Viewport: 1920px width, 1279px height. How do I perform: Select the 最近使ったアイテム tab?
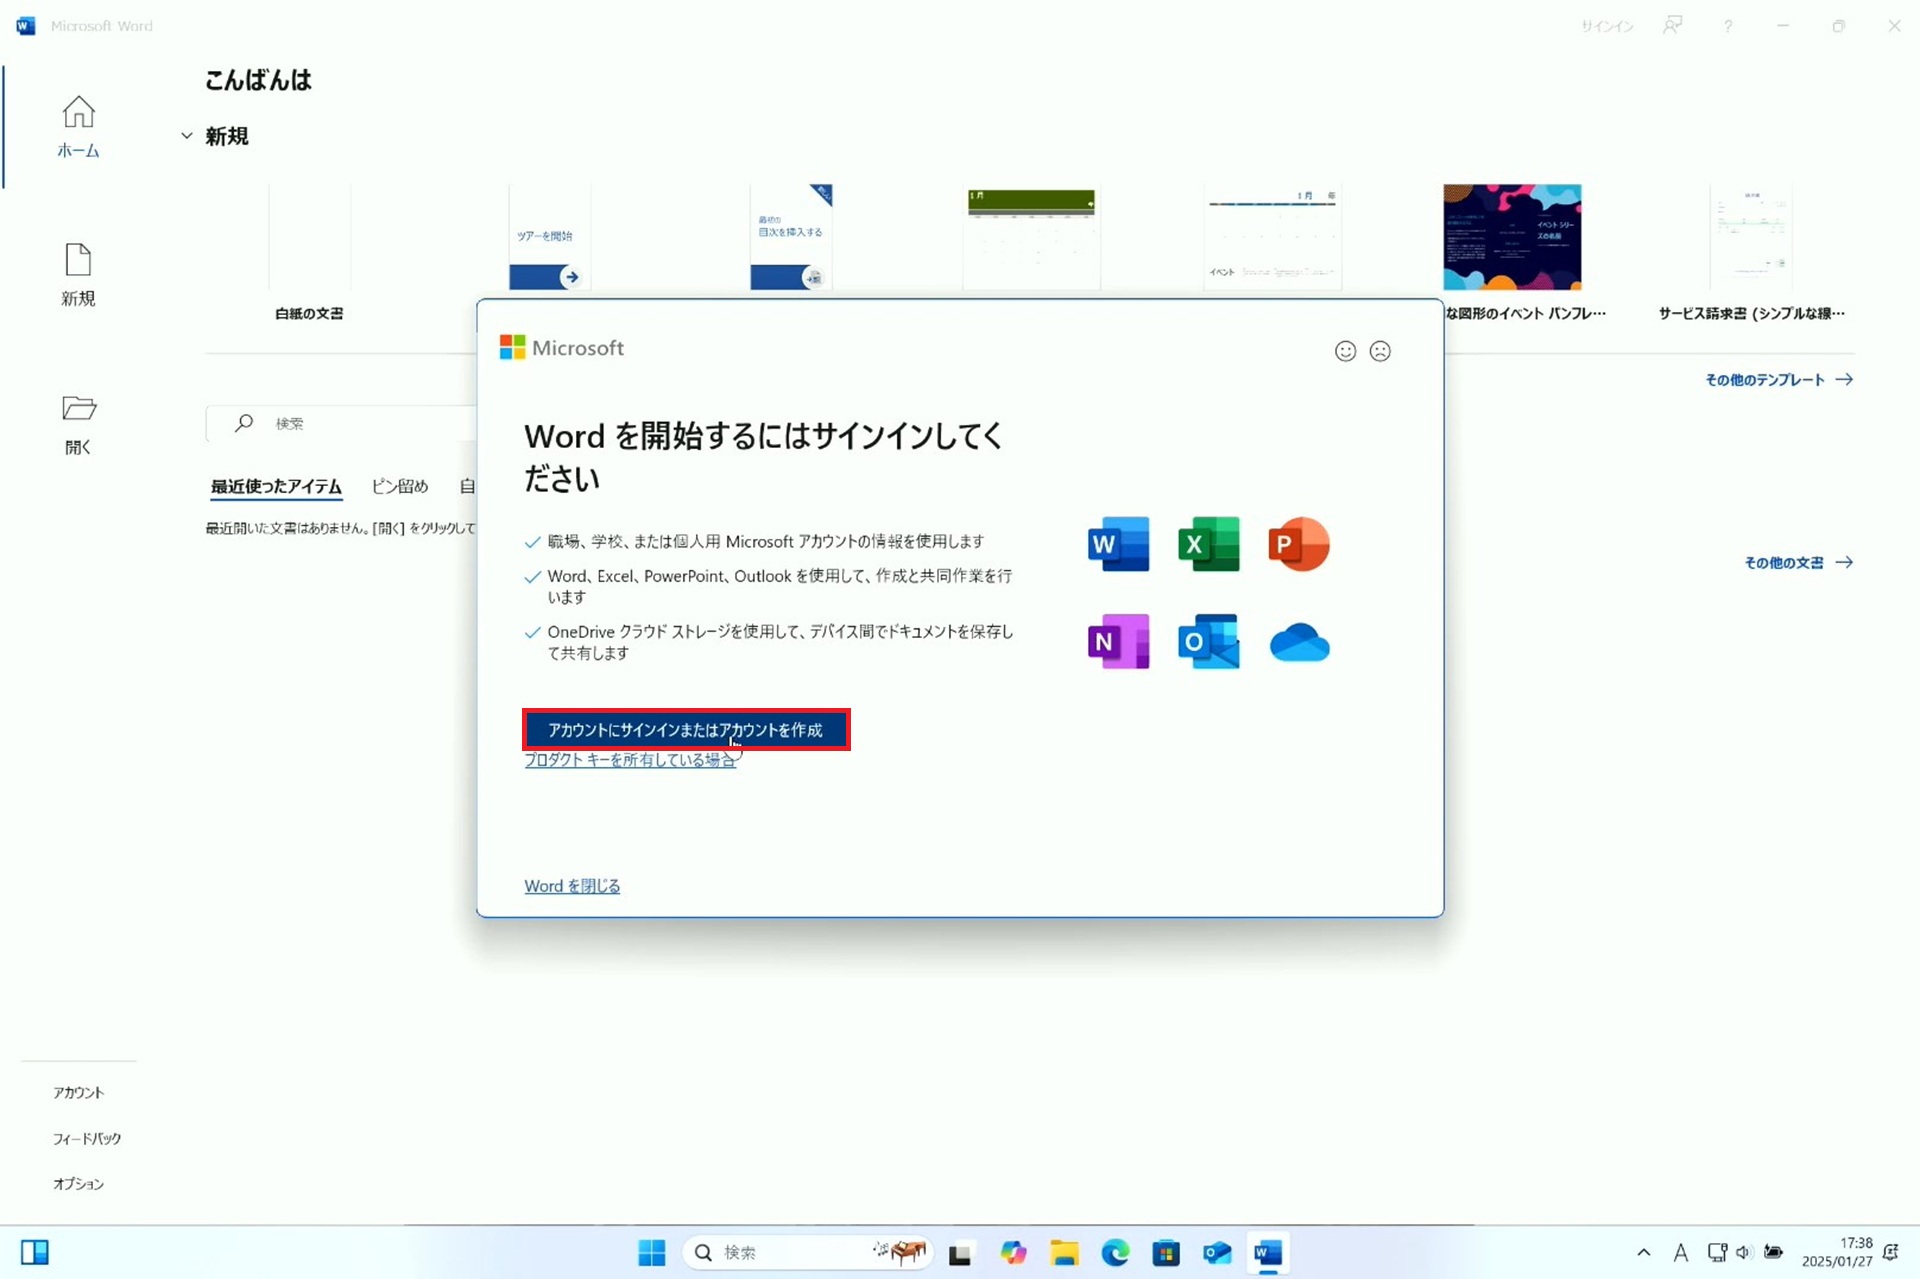point(276,486)
